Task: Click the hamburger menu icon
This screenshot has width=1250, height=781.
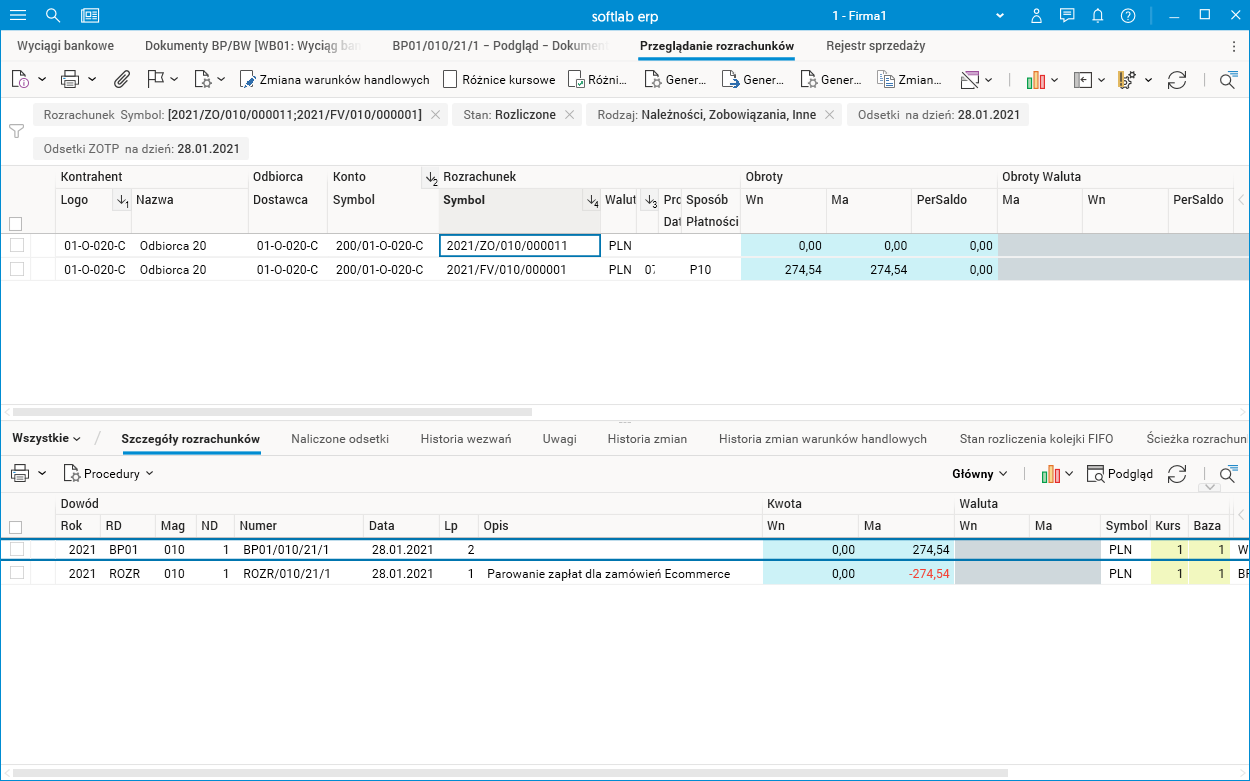Action: click(x=18, y=15)
